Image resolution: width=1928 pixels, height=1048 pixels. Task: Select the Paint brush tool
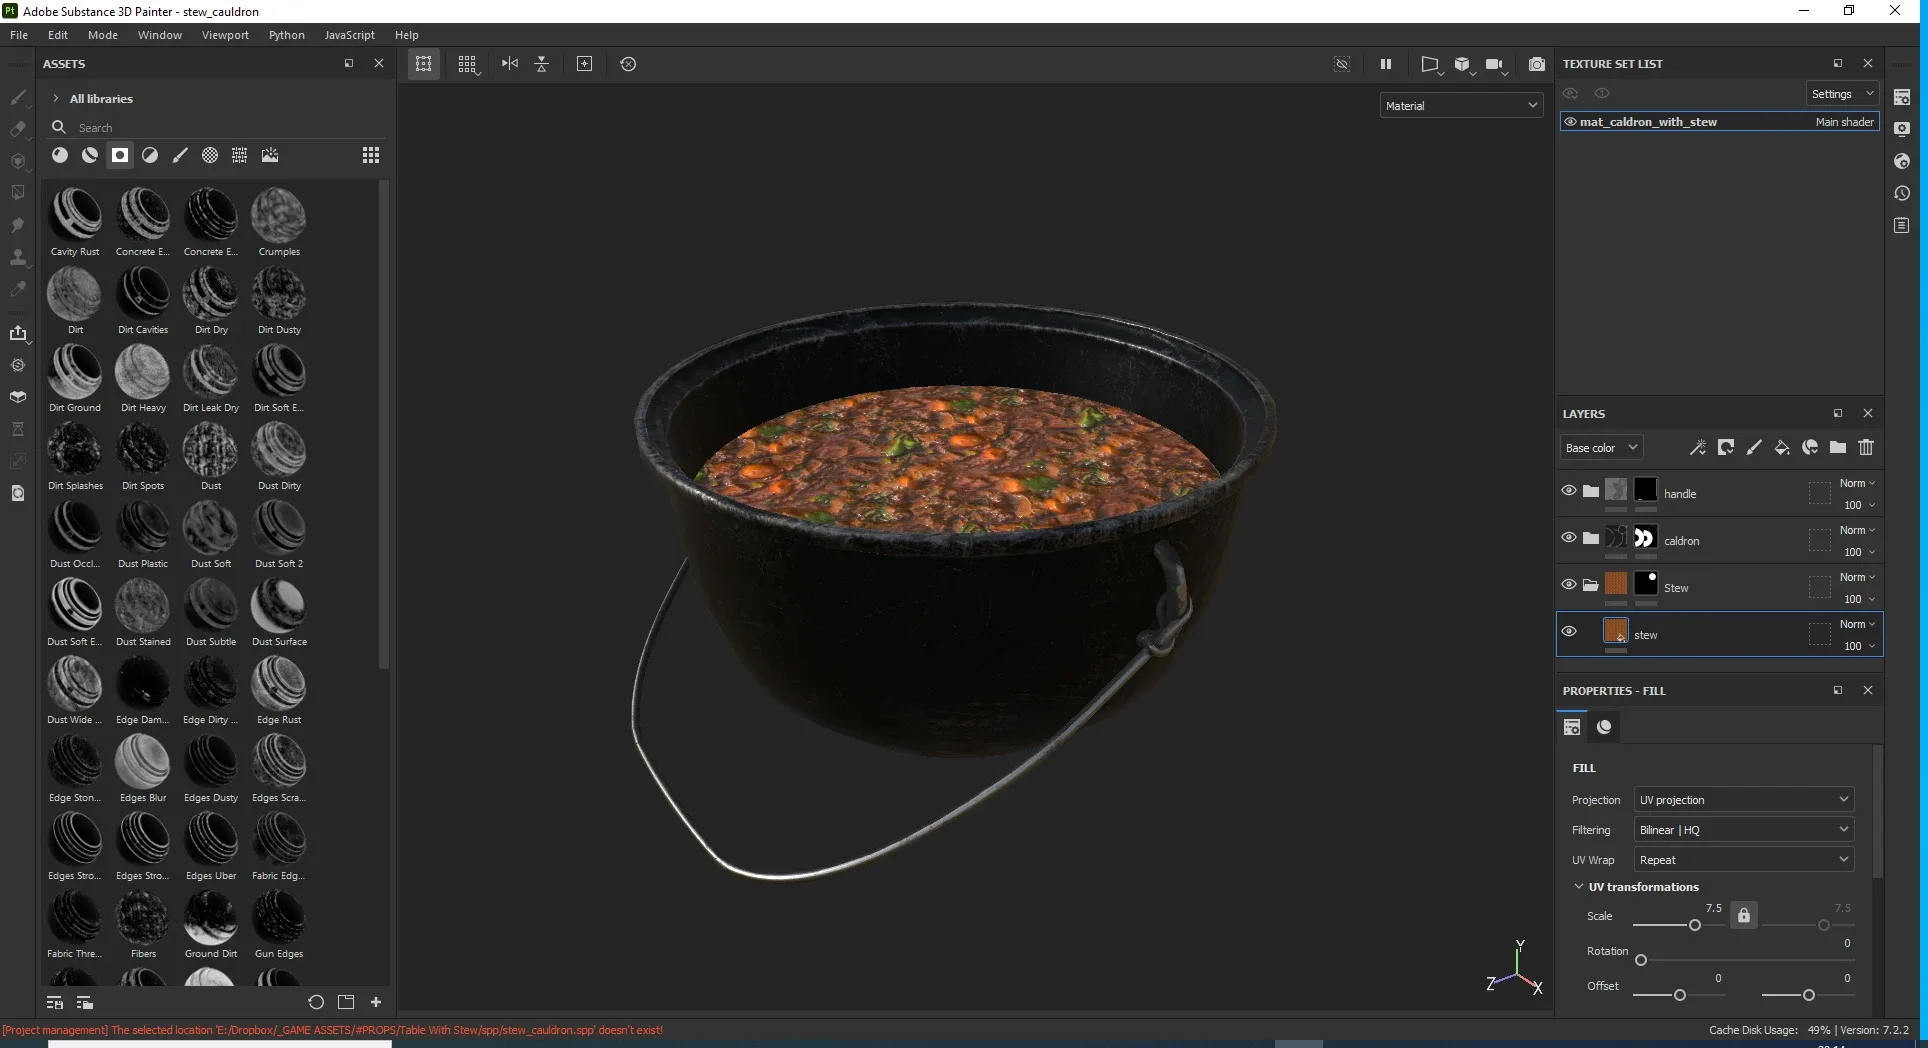coord(18,97)
